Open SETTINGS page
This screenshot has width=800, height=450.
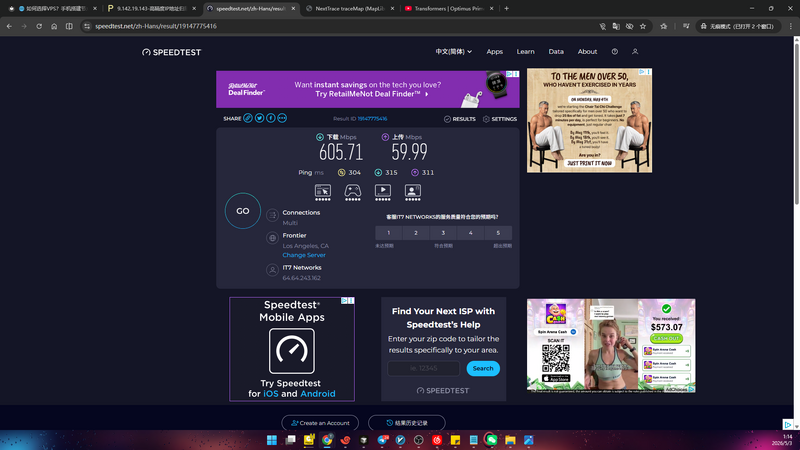(x=500, y=119)
